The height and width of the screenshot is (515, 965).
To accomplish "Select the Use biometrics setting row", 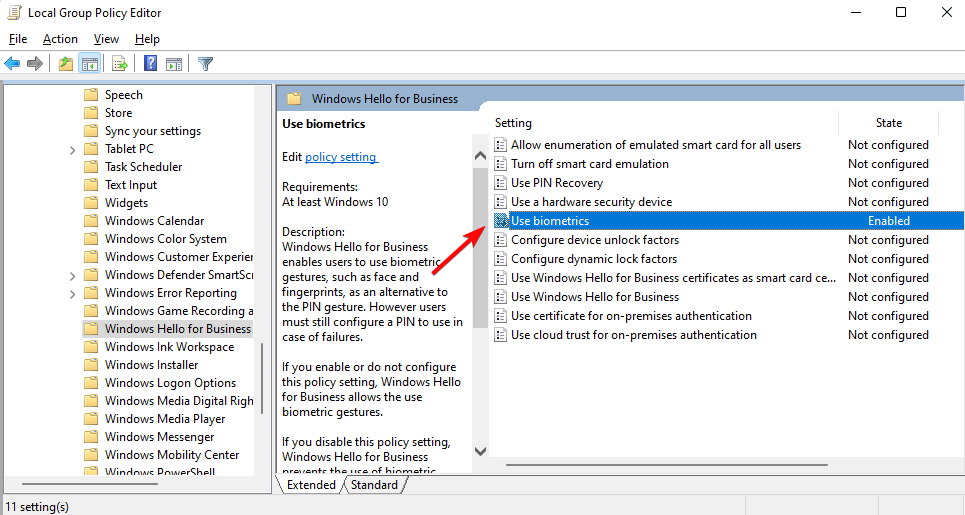I will tap(728, 221).
